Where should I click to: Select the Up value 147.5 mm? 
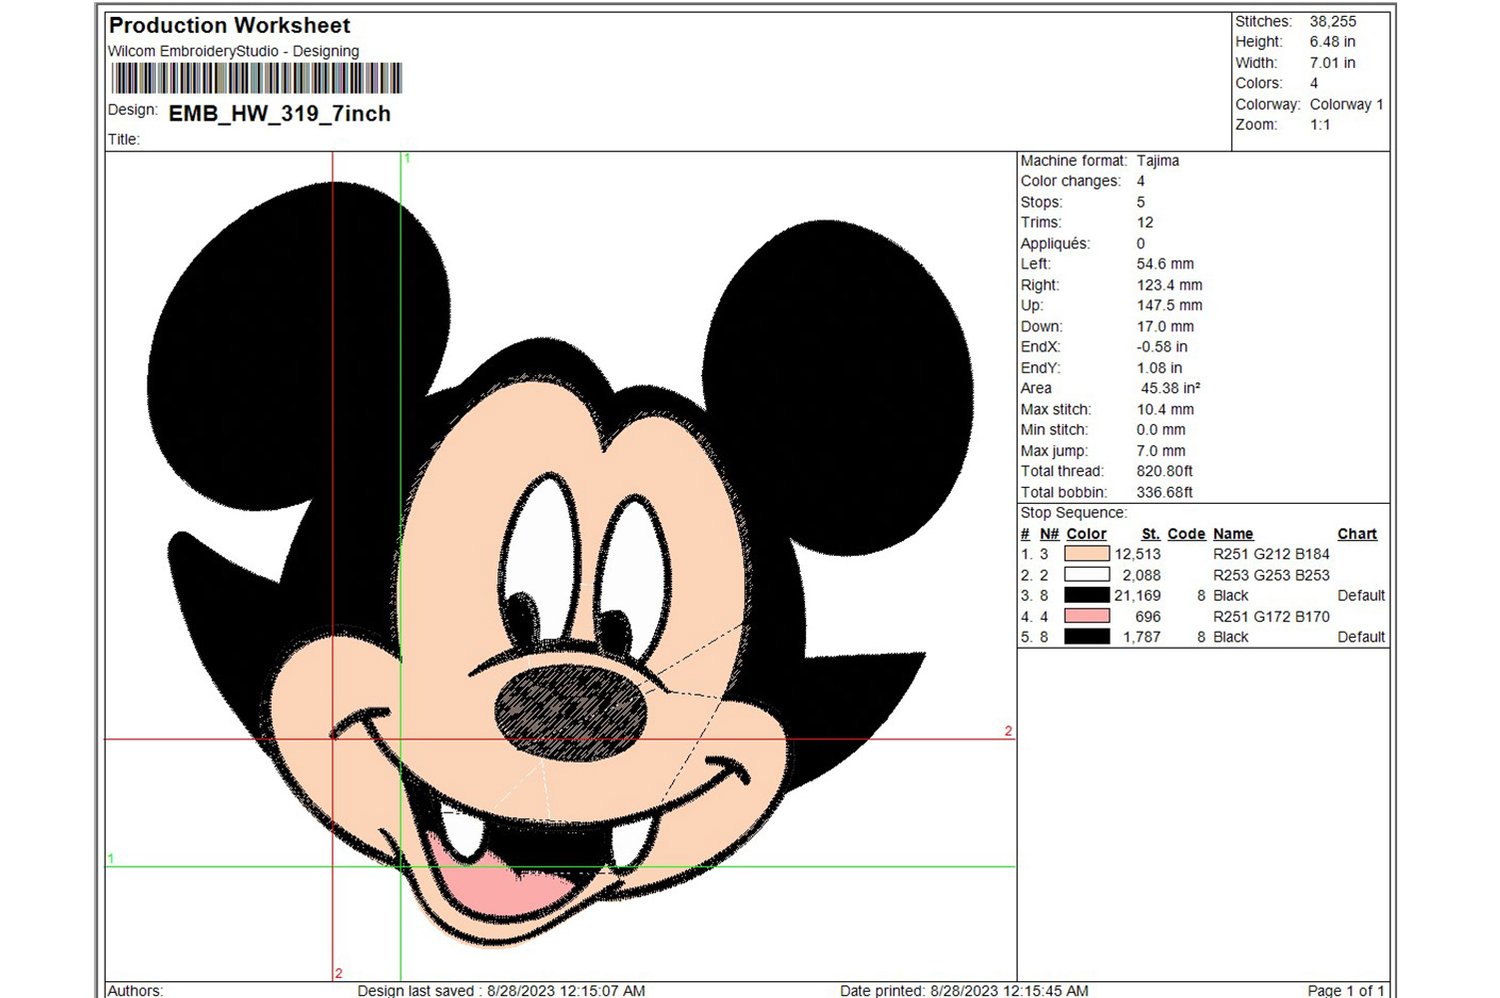[1170, 306]
